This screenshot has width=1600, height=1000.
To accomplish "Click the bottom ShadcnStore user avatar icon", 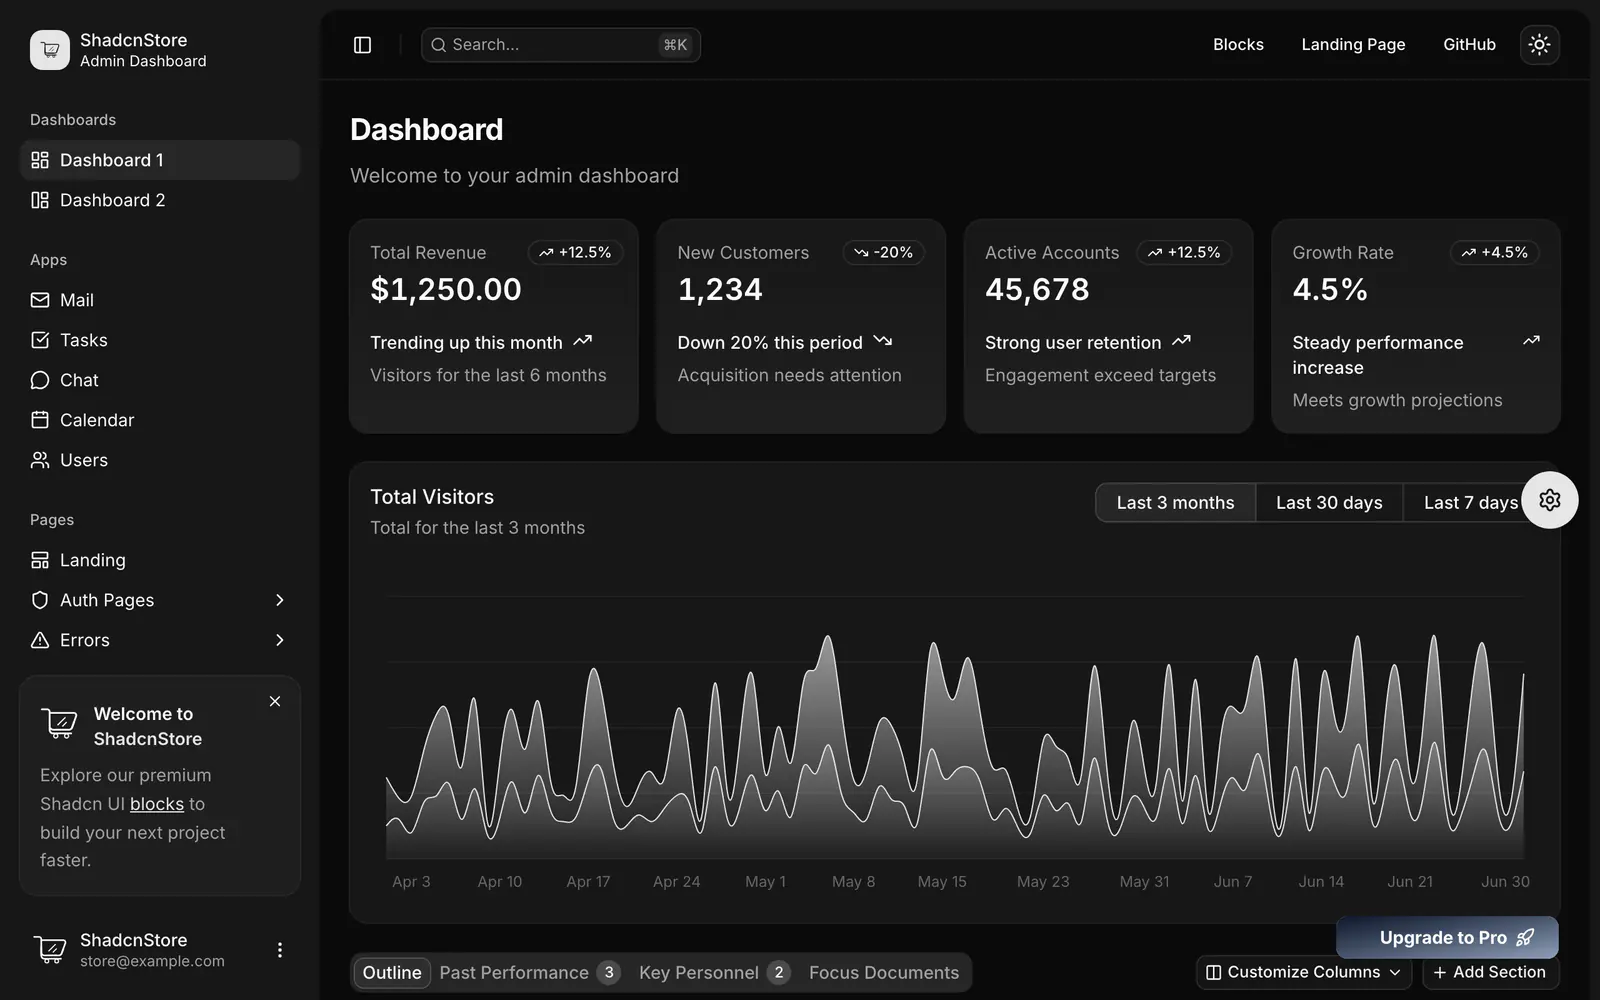I will (x=50, y=950).
